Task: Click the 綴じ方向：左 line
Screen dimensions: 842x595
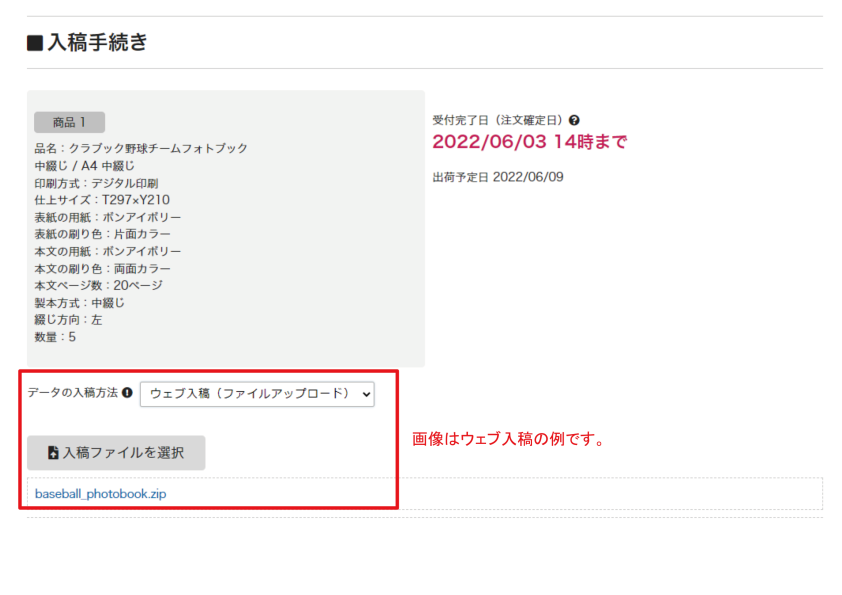Action: coord(68,320)
